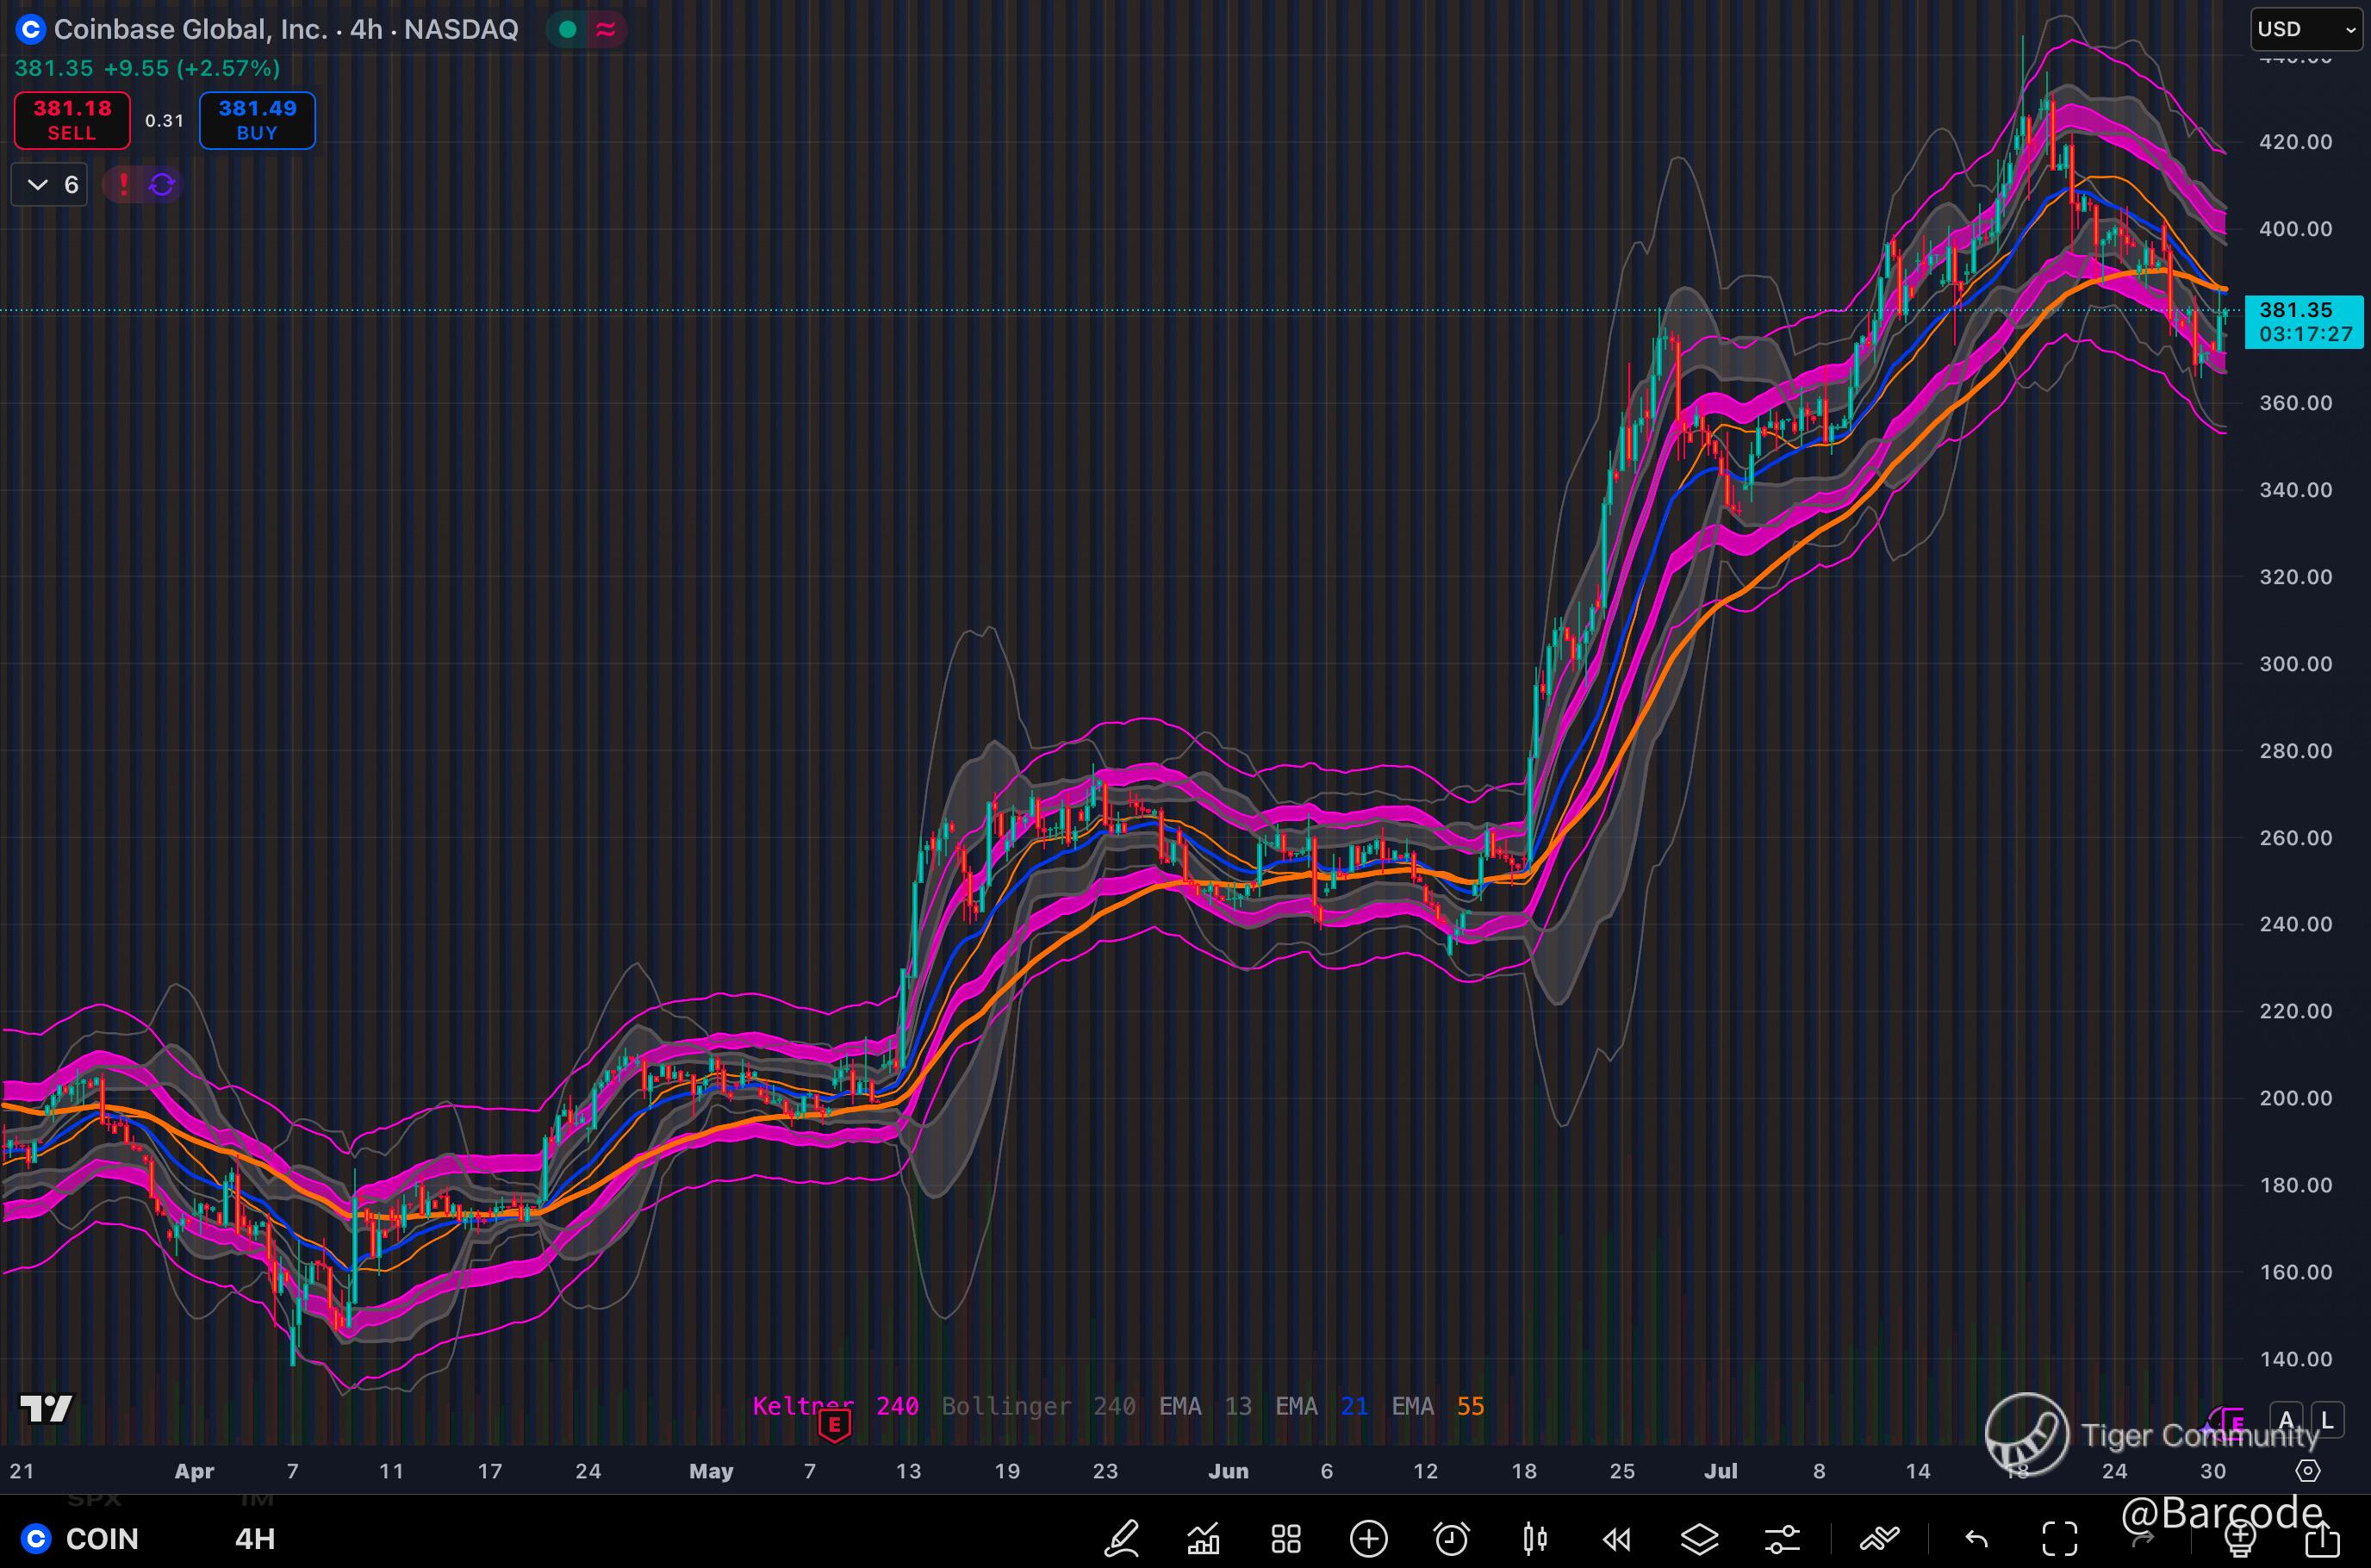
Task: Change chart style with the candlestick icon
Action: tap(1534, 1538)
